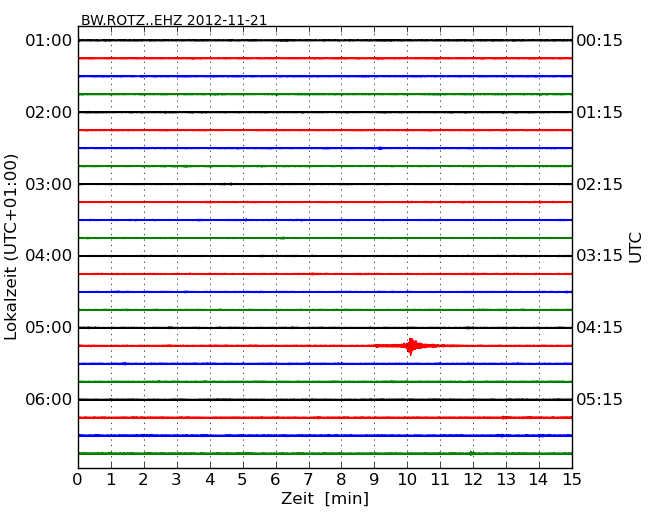Click x-axis tick label 3
This screenshot has height=520, width=650.
(177, 480)
